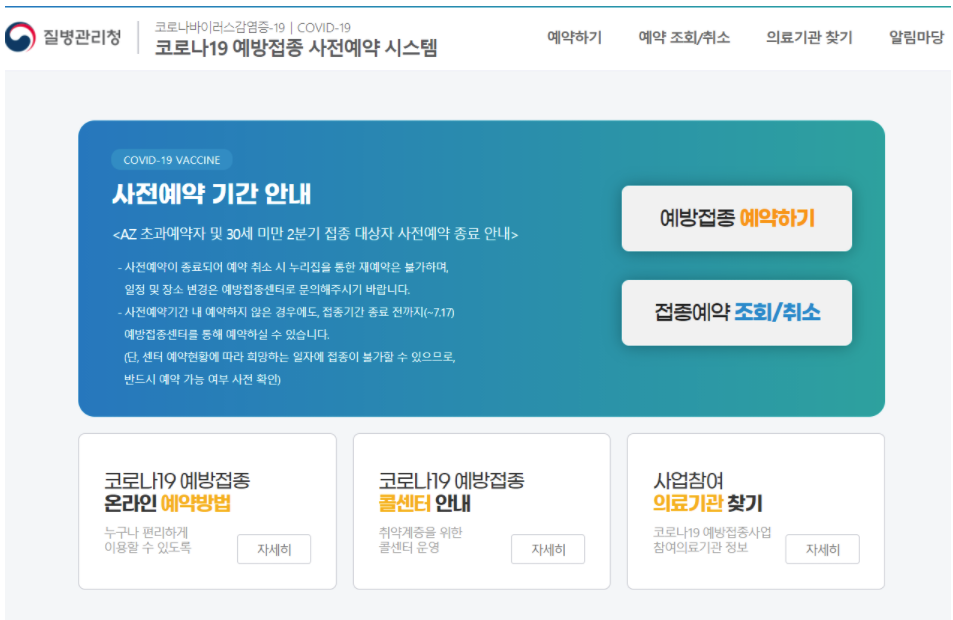Click 누구나 편리하게 이용할 수 있도록 text
Viewport: 953px width, 620px height.
point(148,540)
